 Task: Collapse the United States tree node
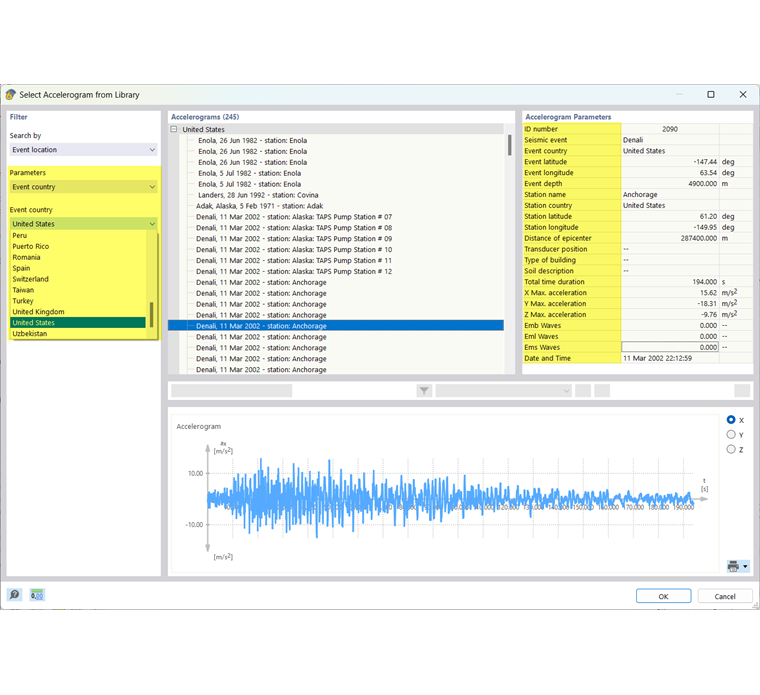(x=174, y=129)
